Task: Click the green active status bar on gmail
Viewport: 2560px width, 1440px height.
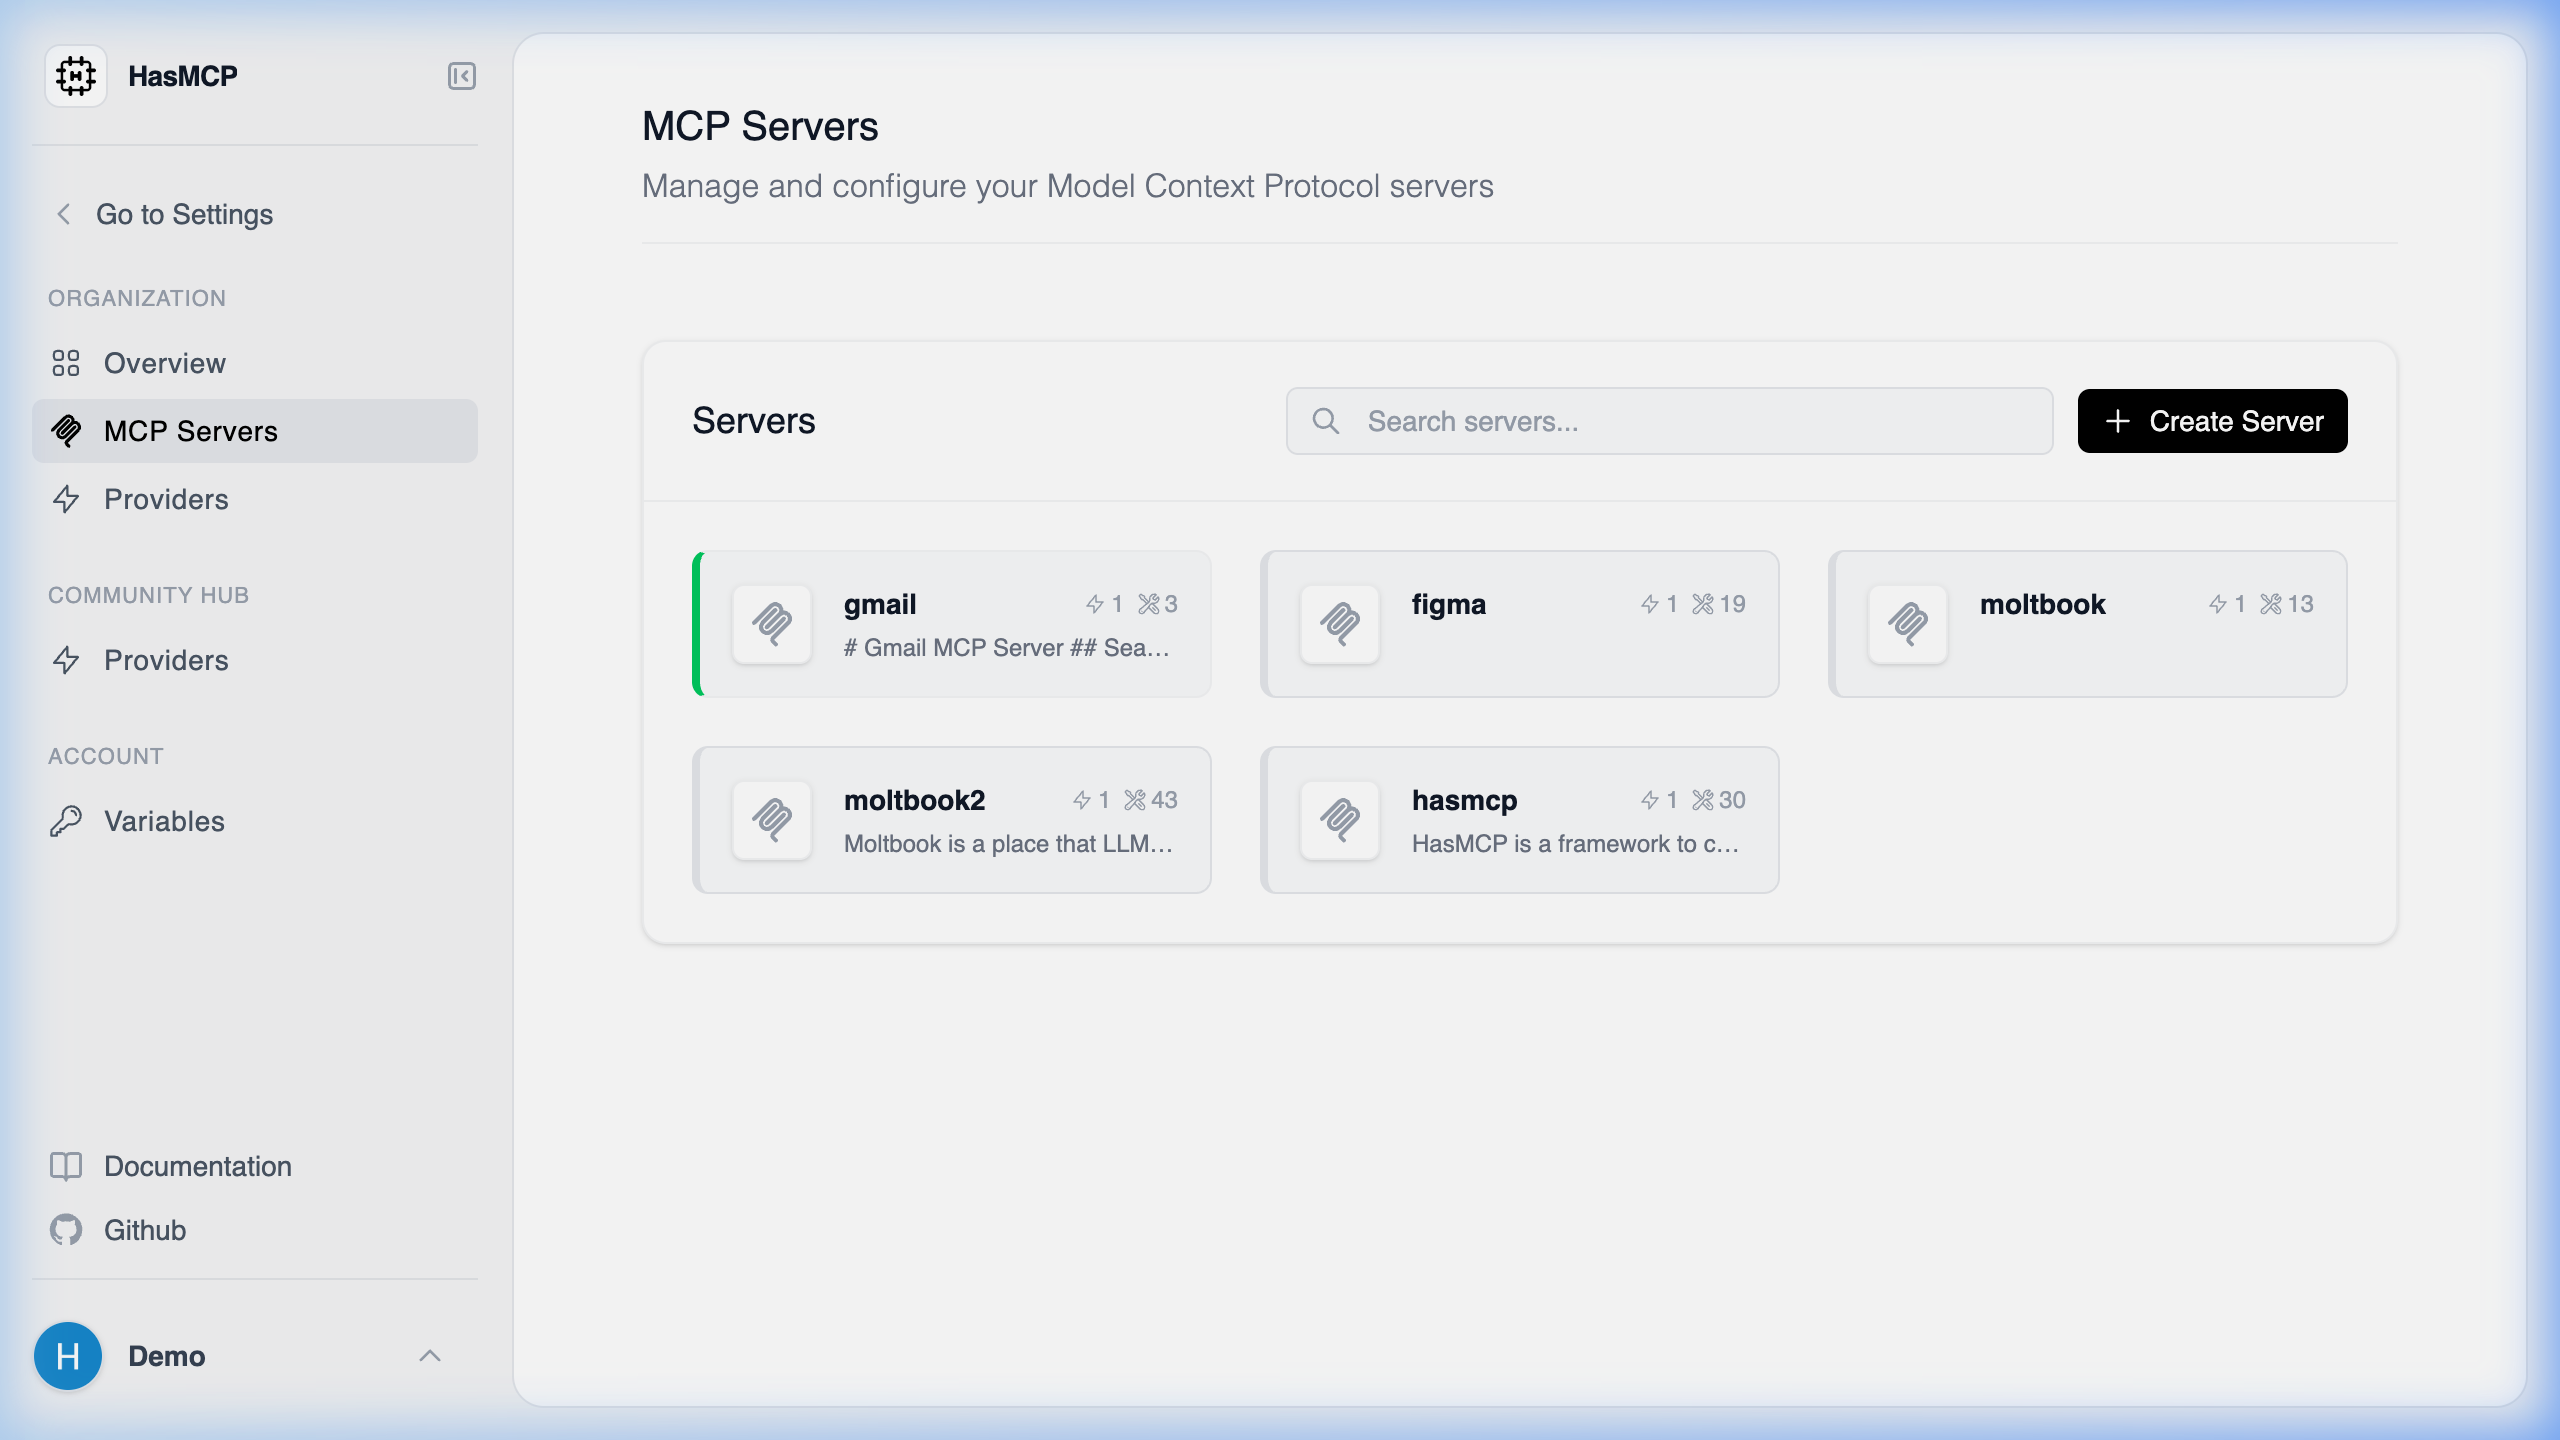Action: pos(699,624)
